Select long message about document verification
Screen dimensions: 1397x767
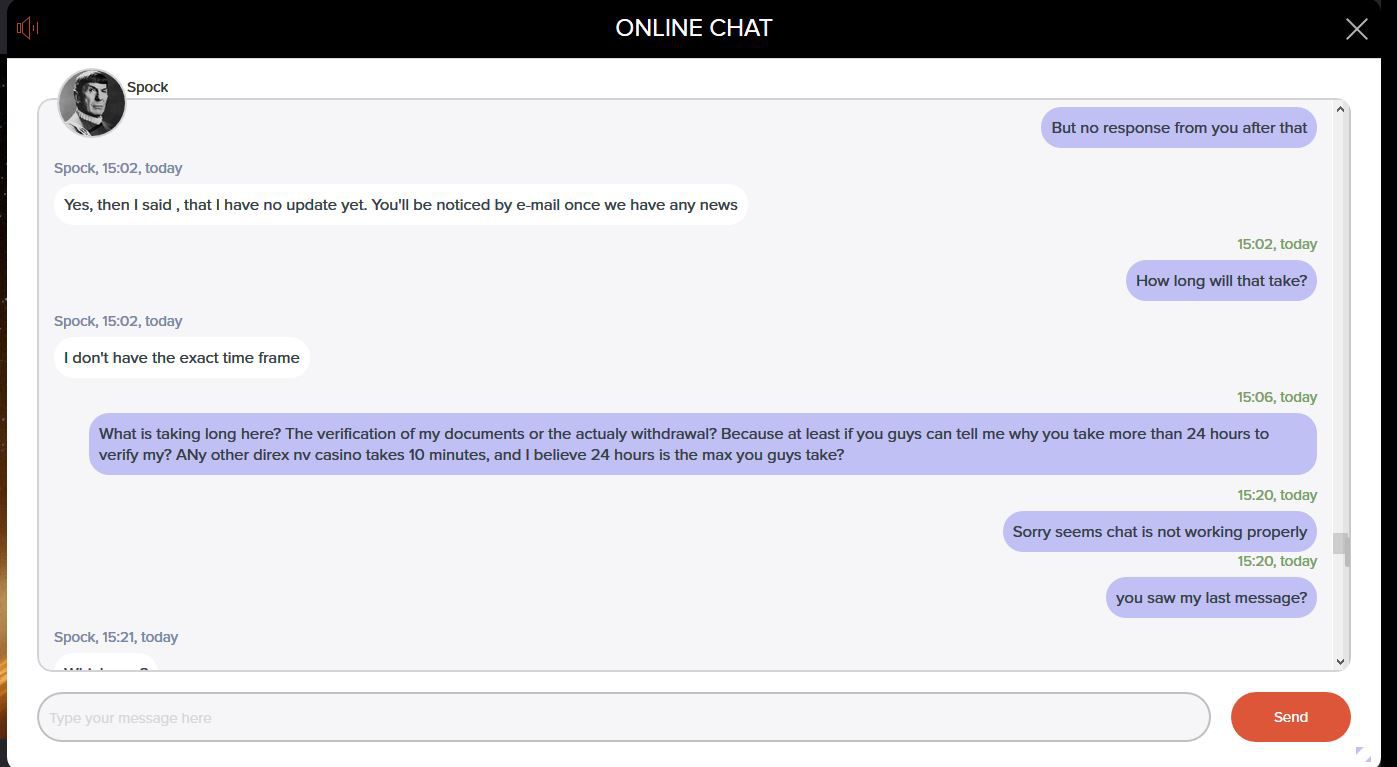pos(702,444)
